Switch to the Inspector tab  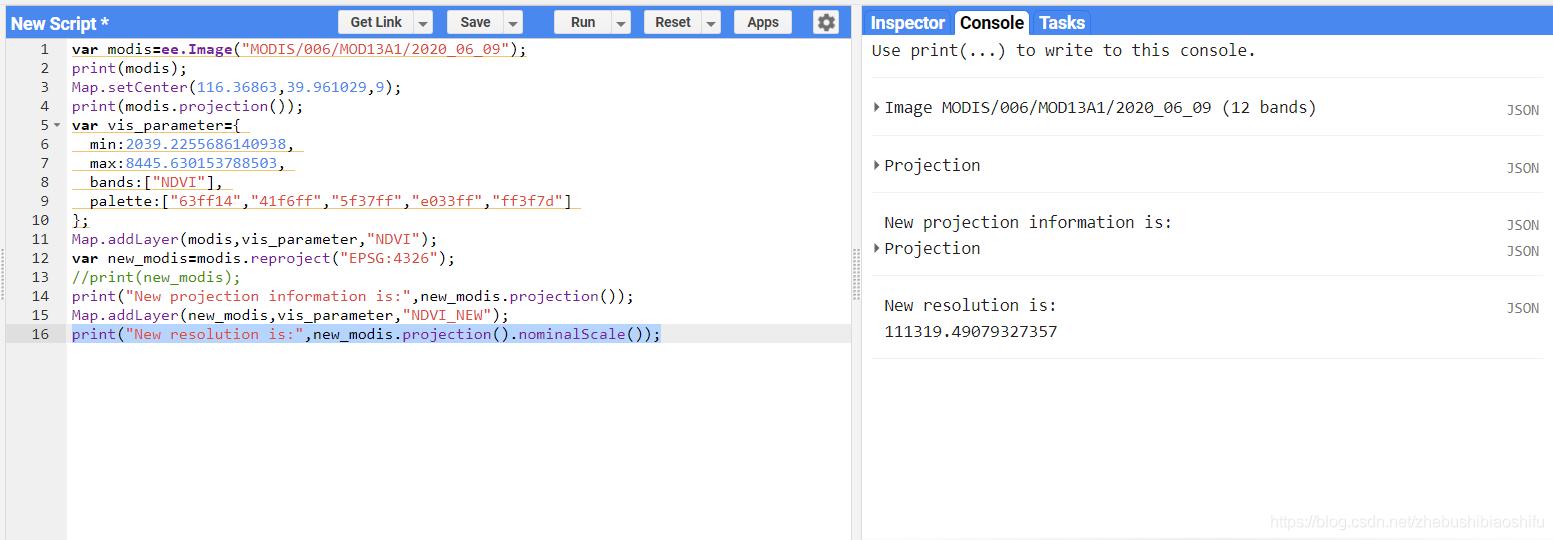coord(907,23)
